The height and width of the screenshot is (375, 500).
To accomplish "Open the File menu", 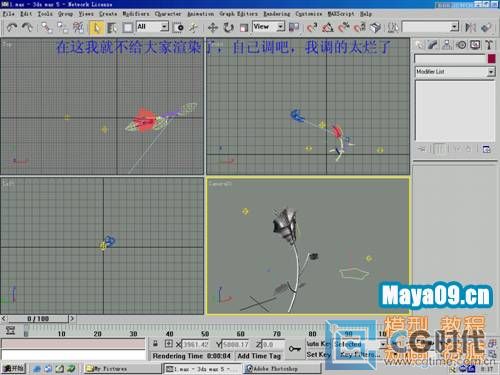I will point(8,14).
